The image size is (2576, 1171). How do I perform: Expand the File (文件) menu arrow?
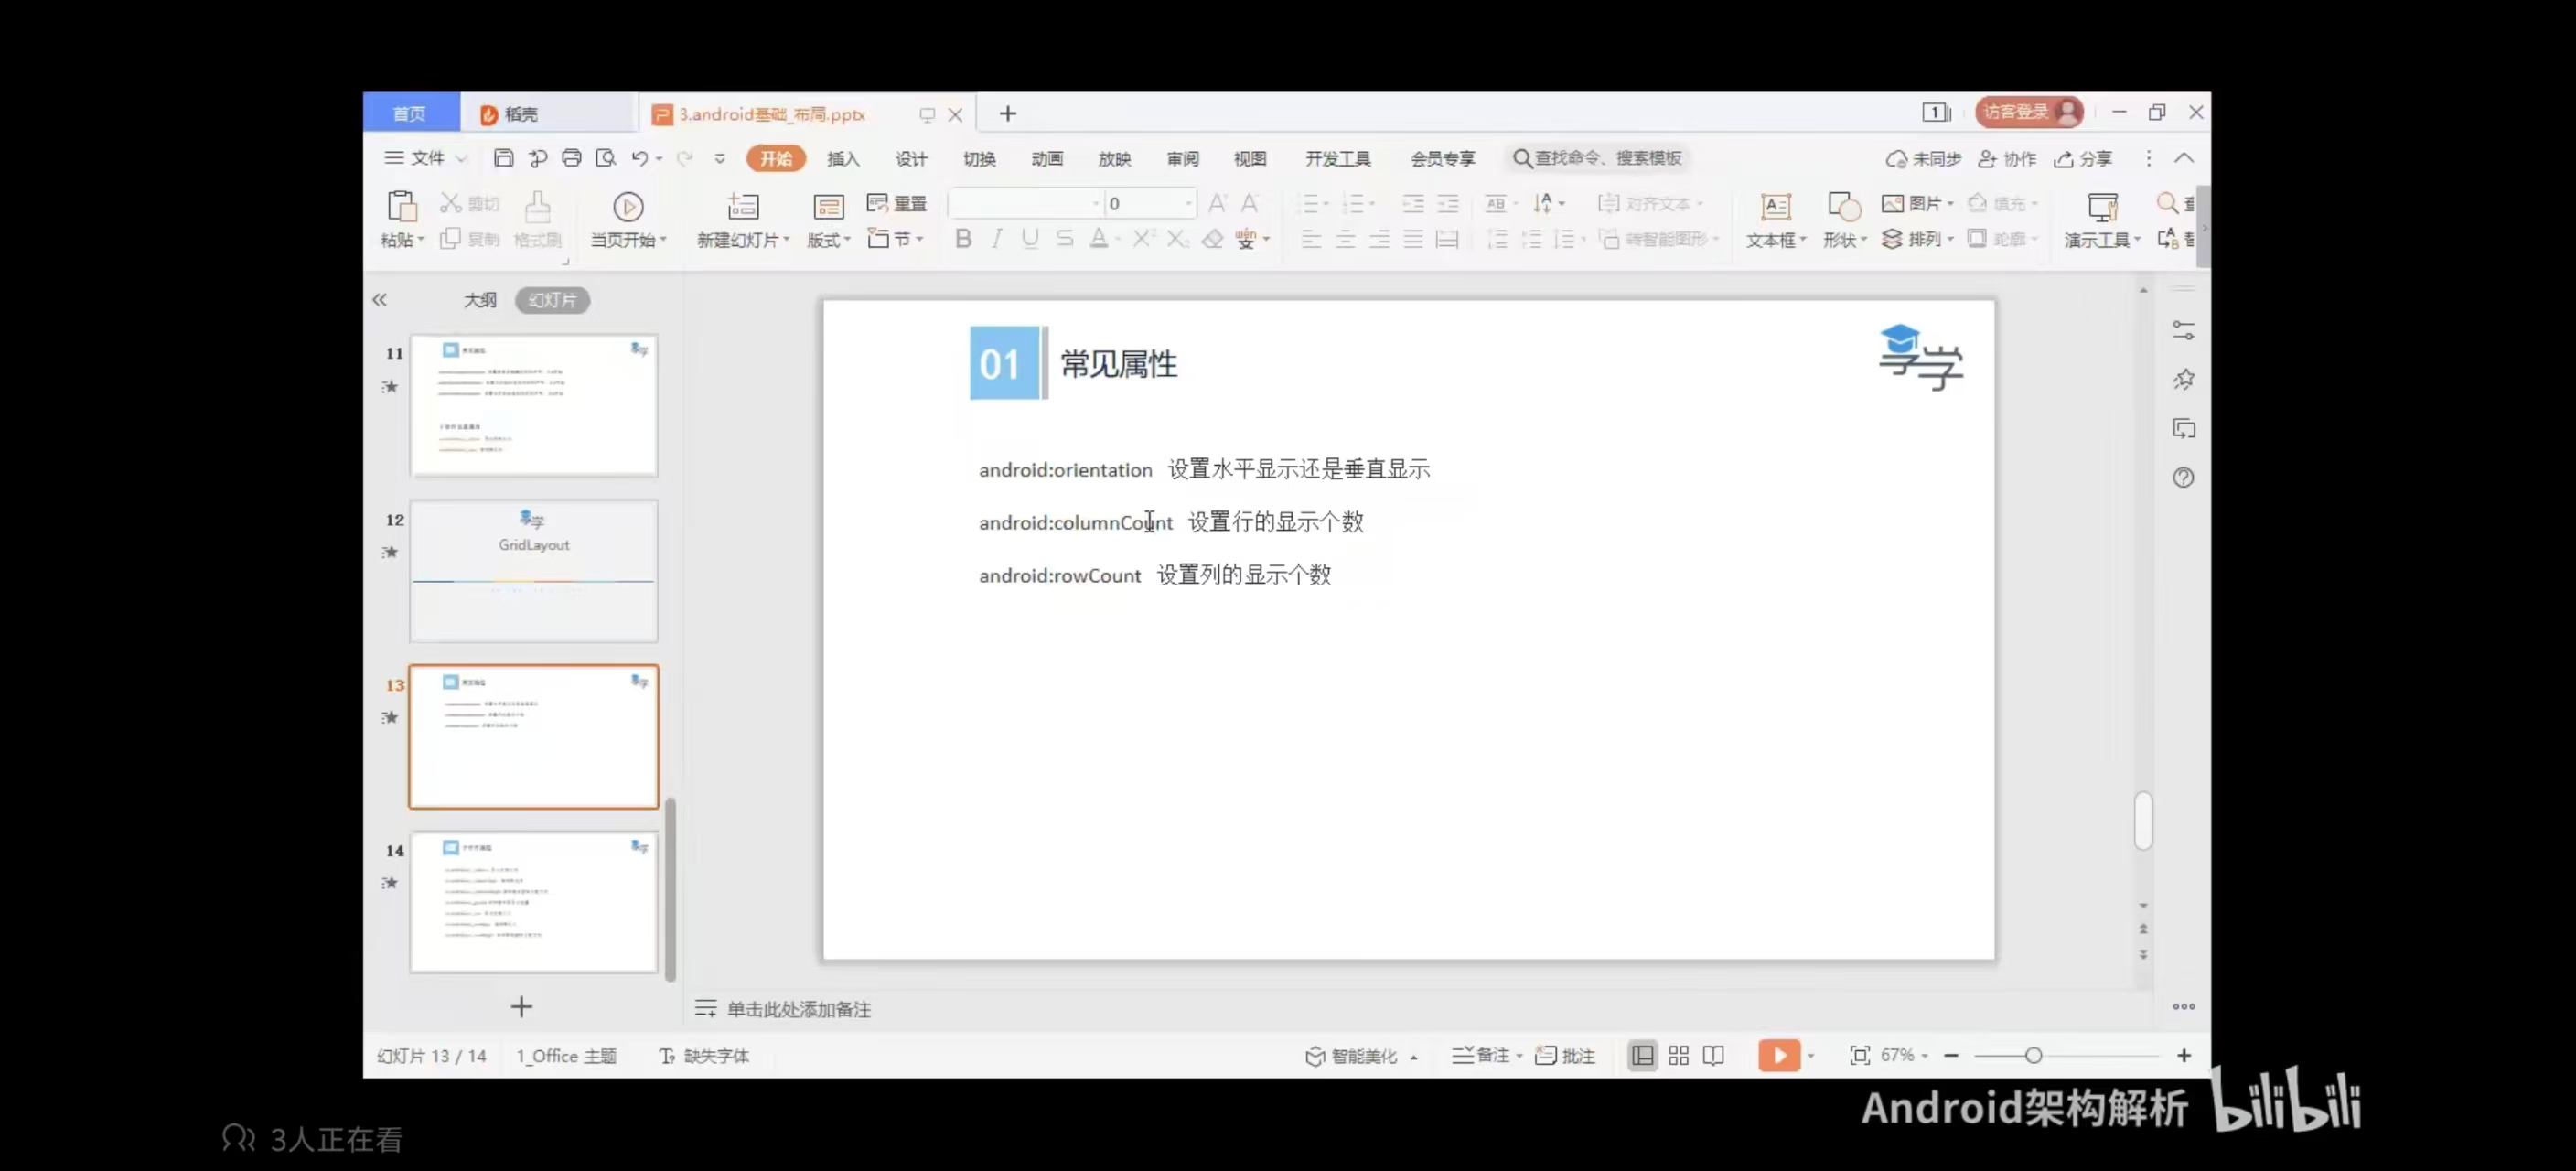click(461, 158)
